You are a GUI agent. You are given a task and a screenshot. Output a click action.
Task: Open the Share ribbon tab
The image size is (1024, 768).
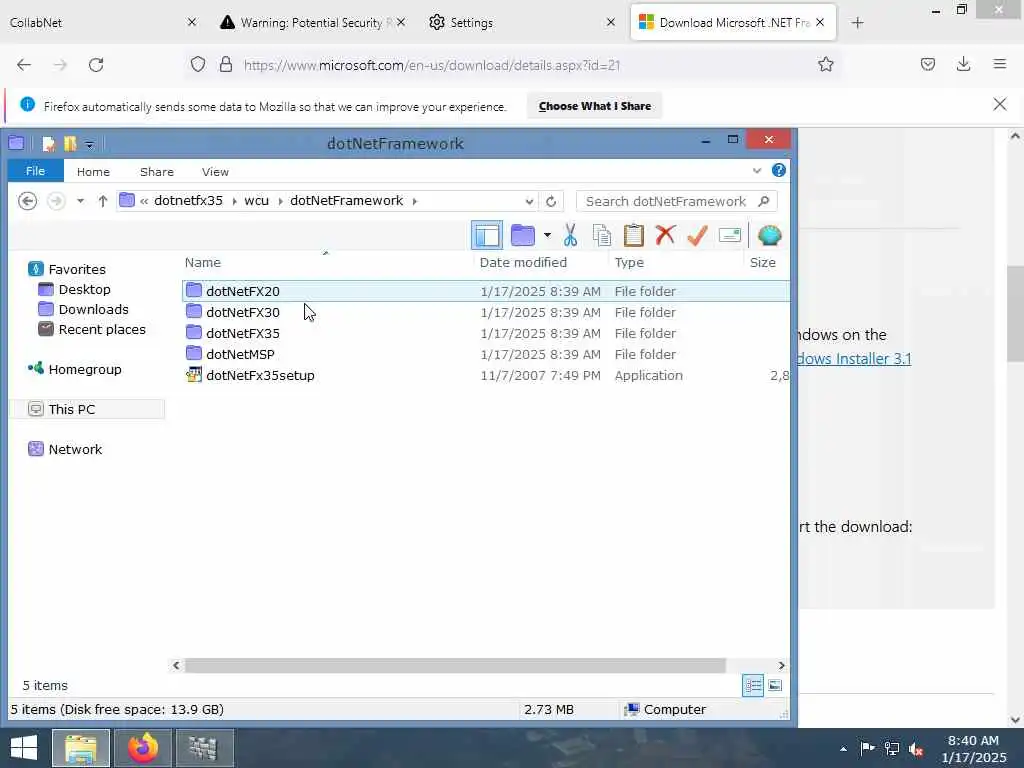coord(157,172)
